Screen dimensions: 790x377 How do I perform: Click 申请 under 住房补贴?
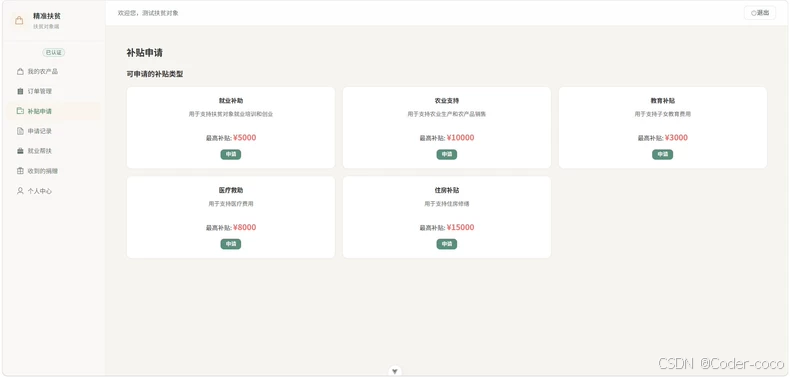click(x=447, y=244)
